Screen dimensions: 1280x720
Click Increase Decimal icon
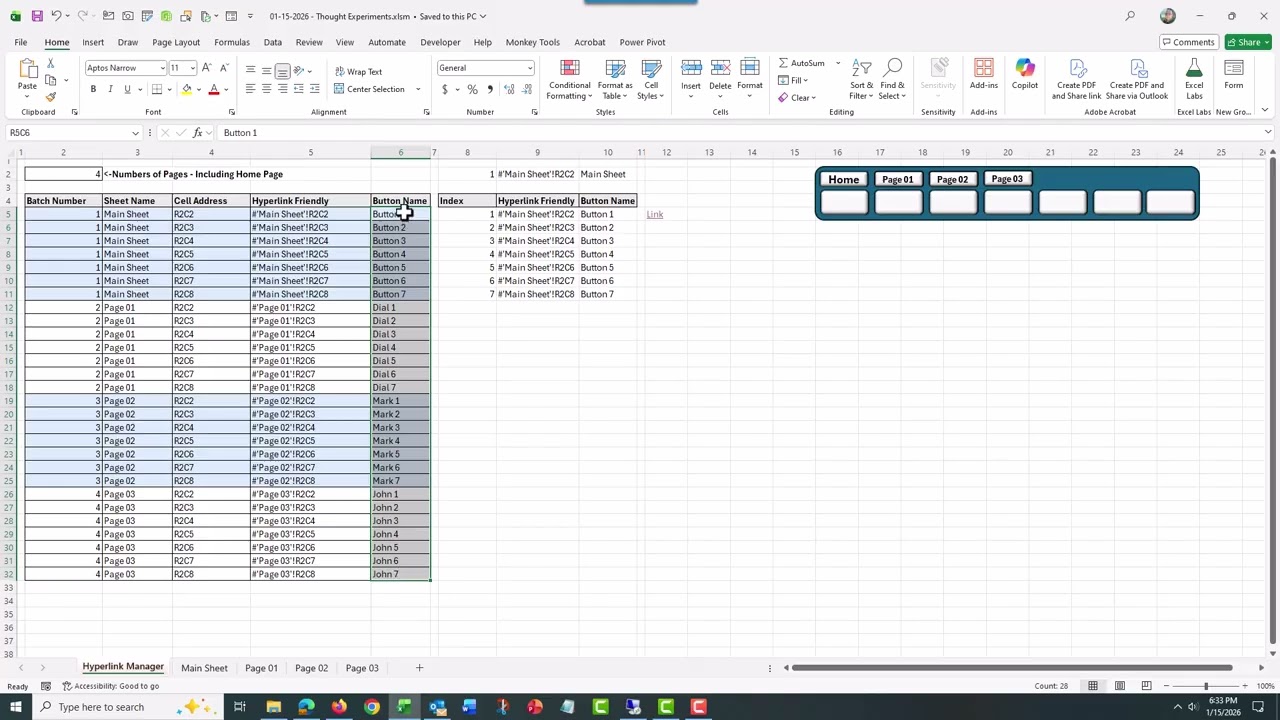(x=509, y=89)
